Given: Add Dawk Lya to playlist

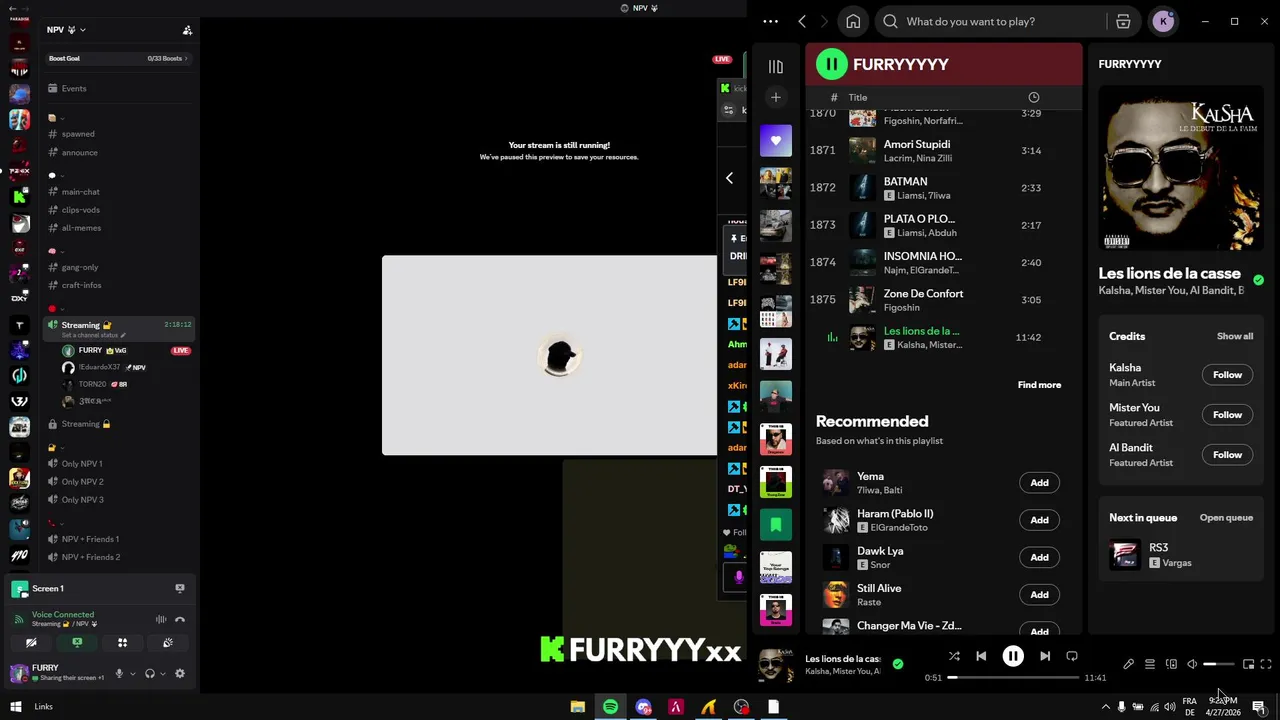Looking at the screenshot, I should (x=1039, y=557).
